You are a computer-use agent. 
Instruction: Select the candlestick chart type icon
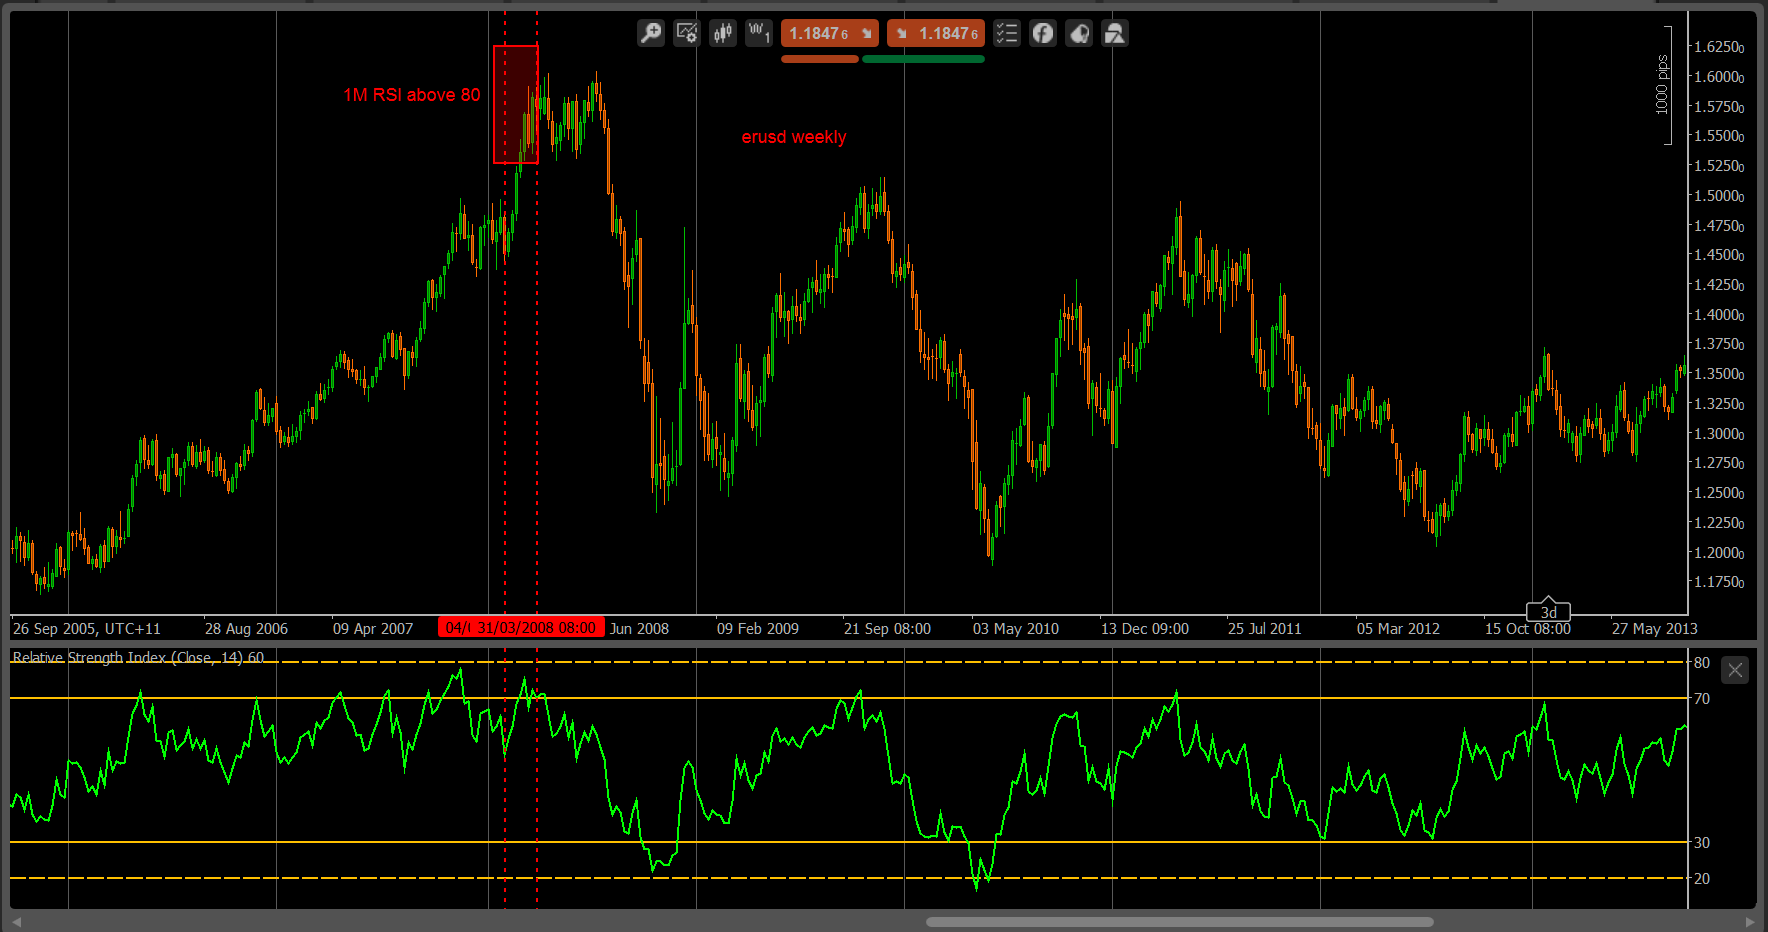click(x=723, y=34)
